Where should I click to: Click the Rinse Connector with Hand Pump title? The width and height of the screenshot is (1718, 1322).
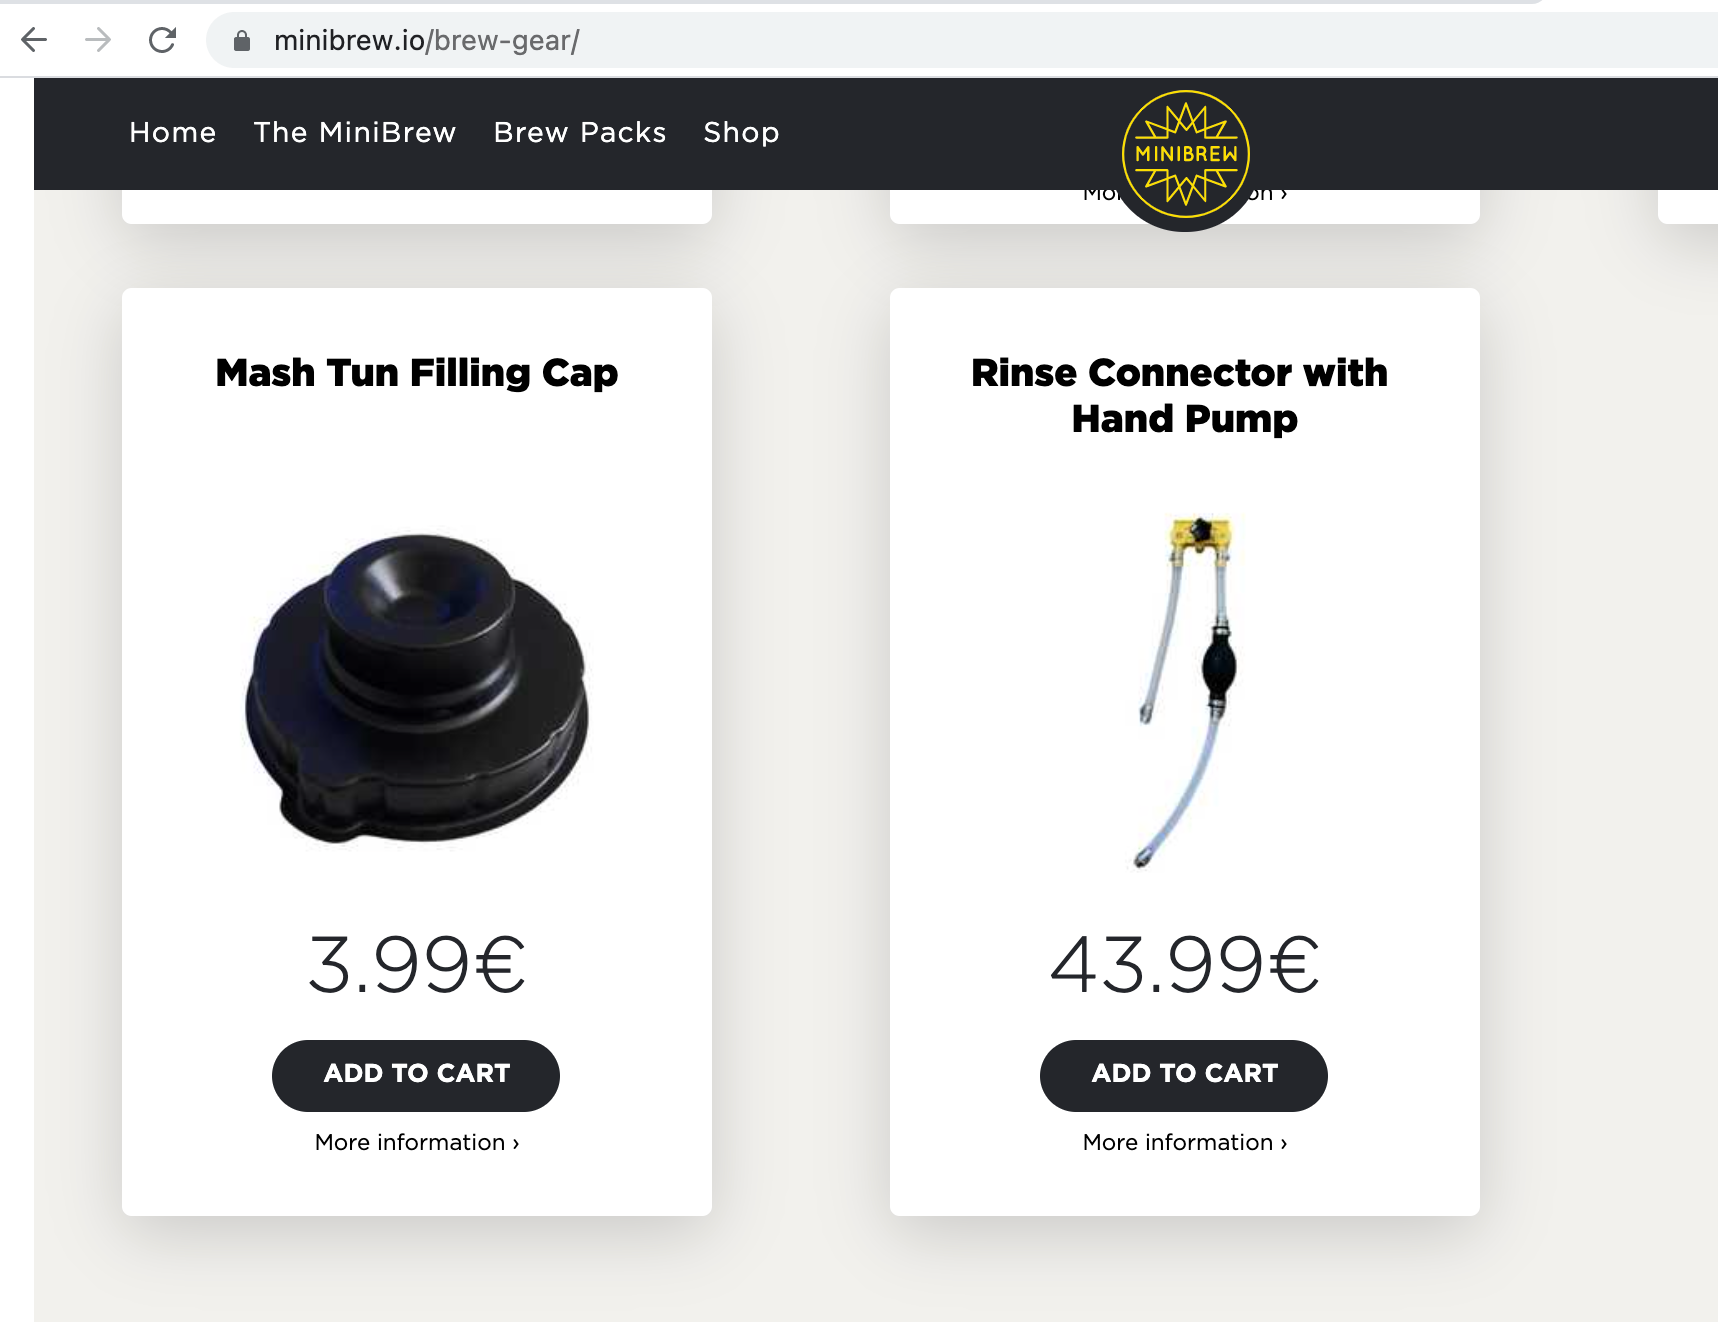click(x=1182, y=396)
